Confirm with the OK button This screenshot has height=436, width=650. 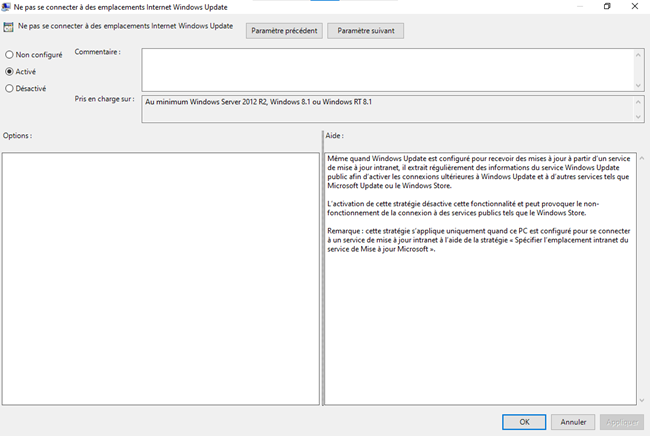(x=524, y=422)
